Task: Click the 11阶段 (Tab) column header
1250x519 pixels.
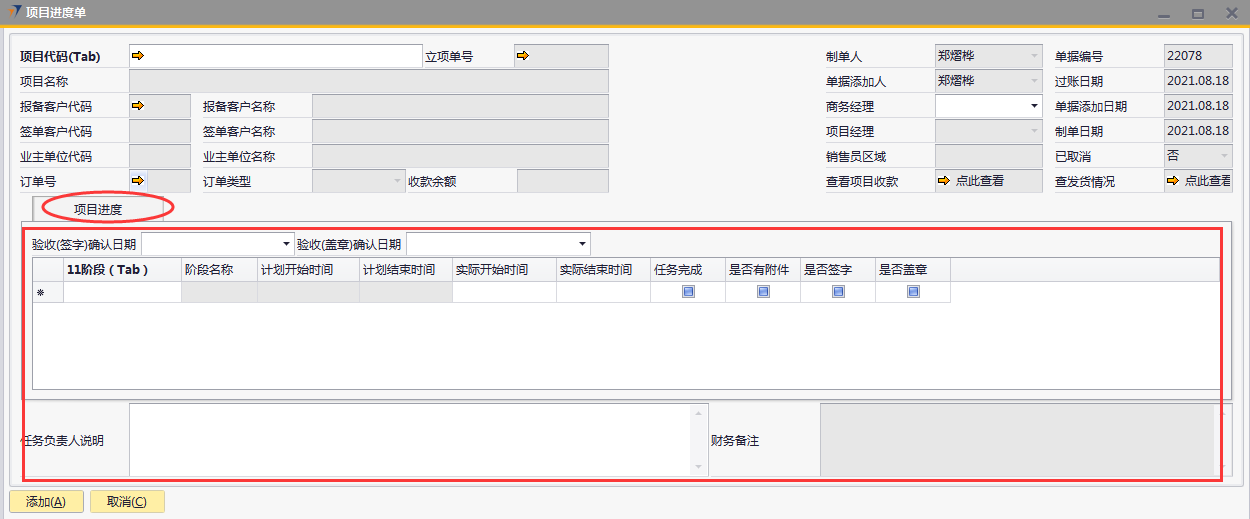Action: pos(107,270)
